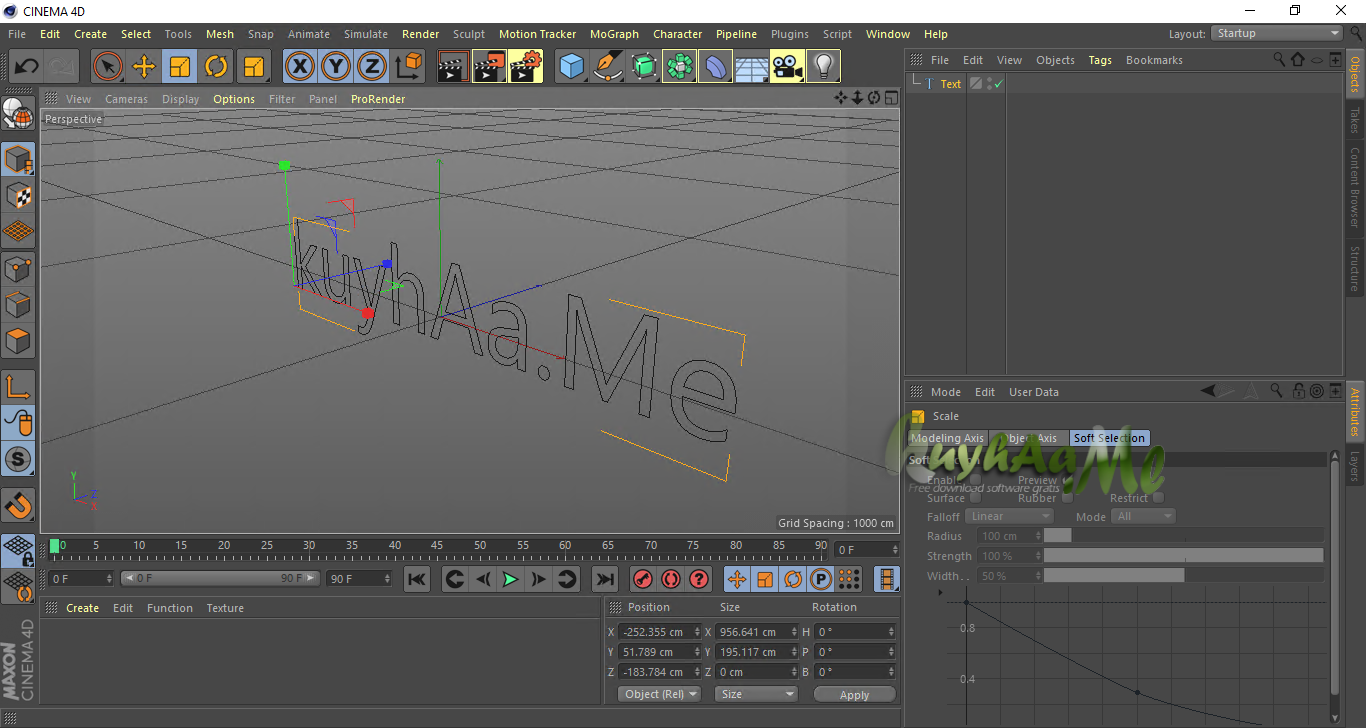Viewport: 1366px width, 728px height.
Task: Go to start of animation
Action: click(417, 579)
